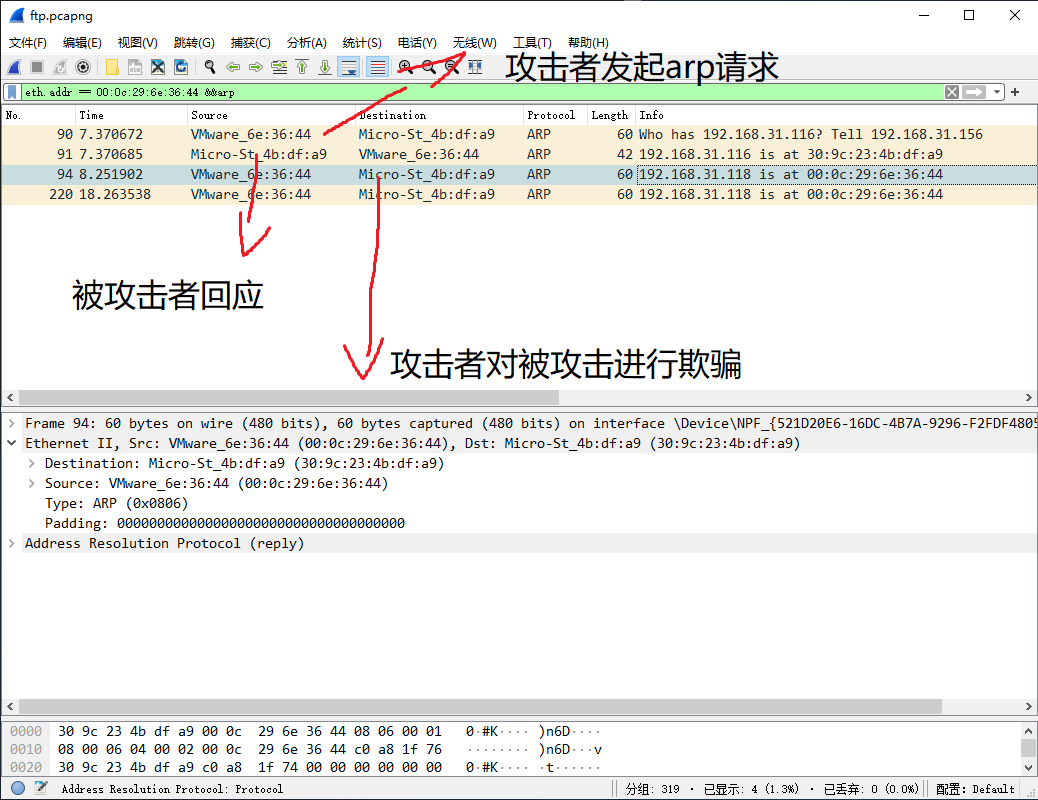Open the 编辑(E) menu
This screenshot has width=1038, height=800.
[82, 43]
